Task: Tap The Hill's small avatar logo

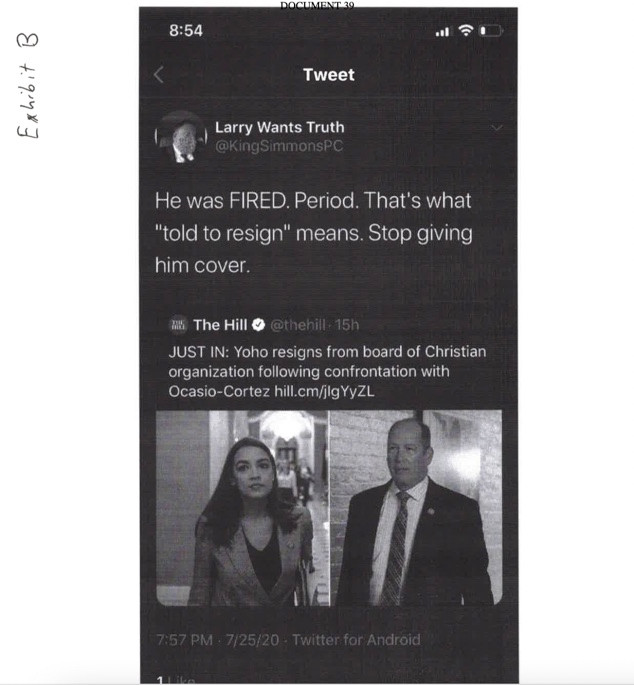Action: coord(178,325)
